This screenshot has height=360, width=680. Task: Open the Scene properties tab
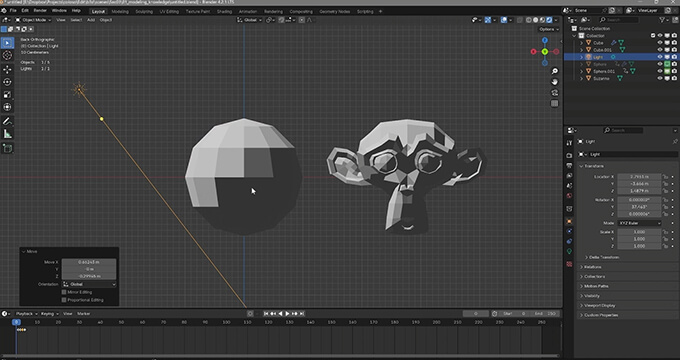pyautogui.click(x=569, y=186)
